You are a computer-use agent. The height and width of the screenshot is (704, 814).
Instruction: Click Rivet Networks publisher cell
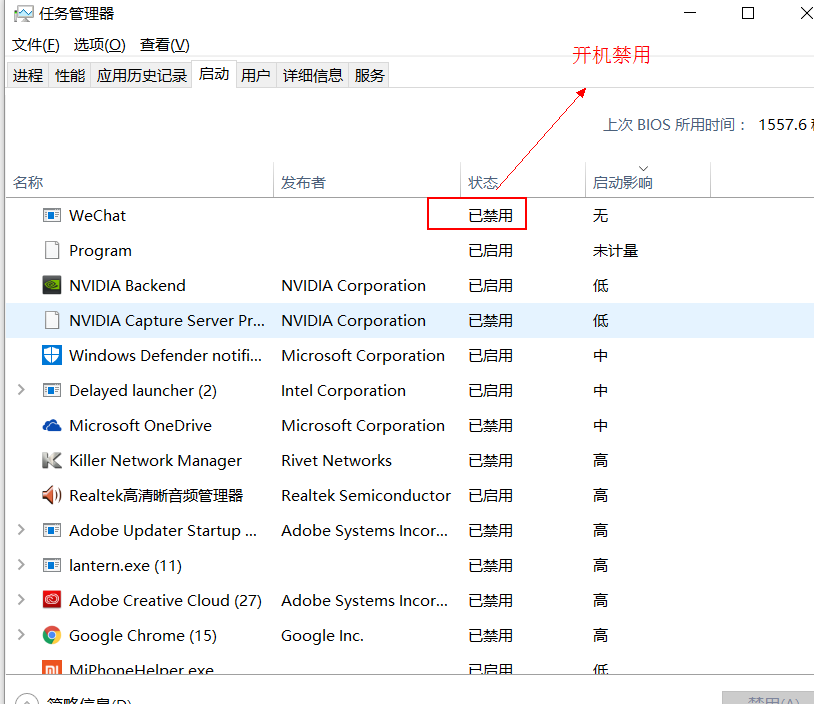[336, 461]
